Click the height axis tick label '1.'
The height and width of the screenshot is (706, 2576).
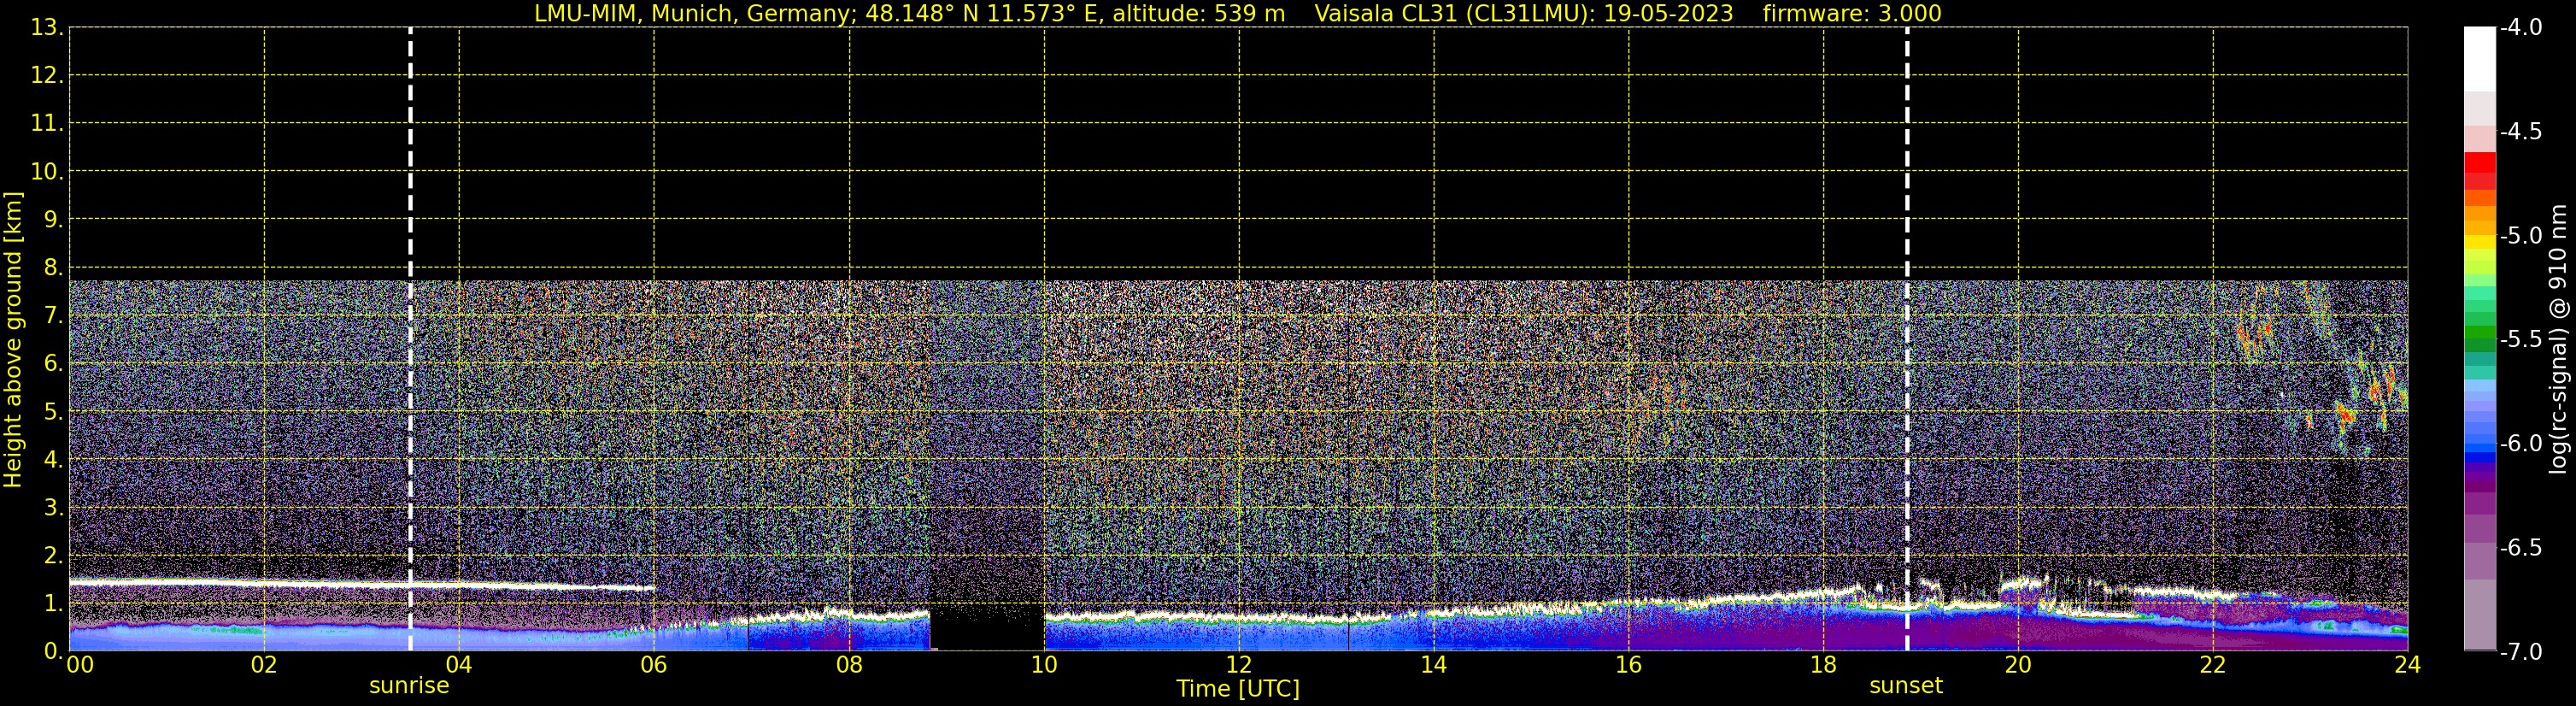click(52, 603)
